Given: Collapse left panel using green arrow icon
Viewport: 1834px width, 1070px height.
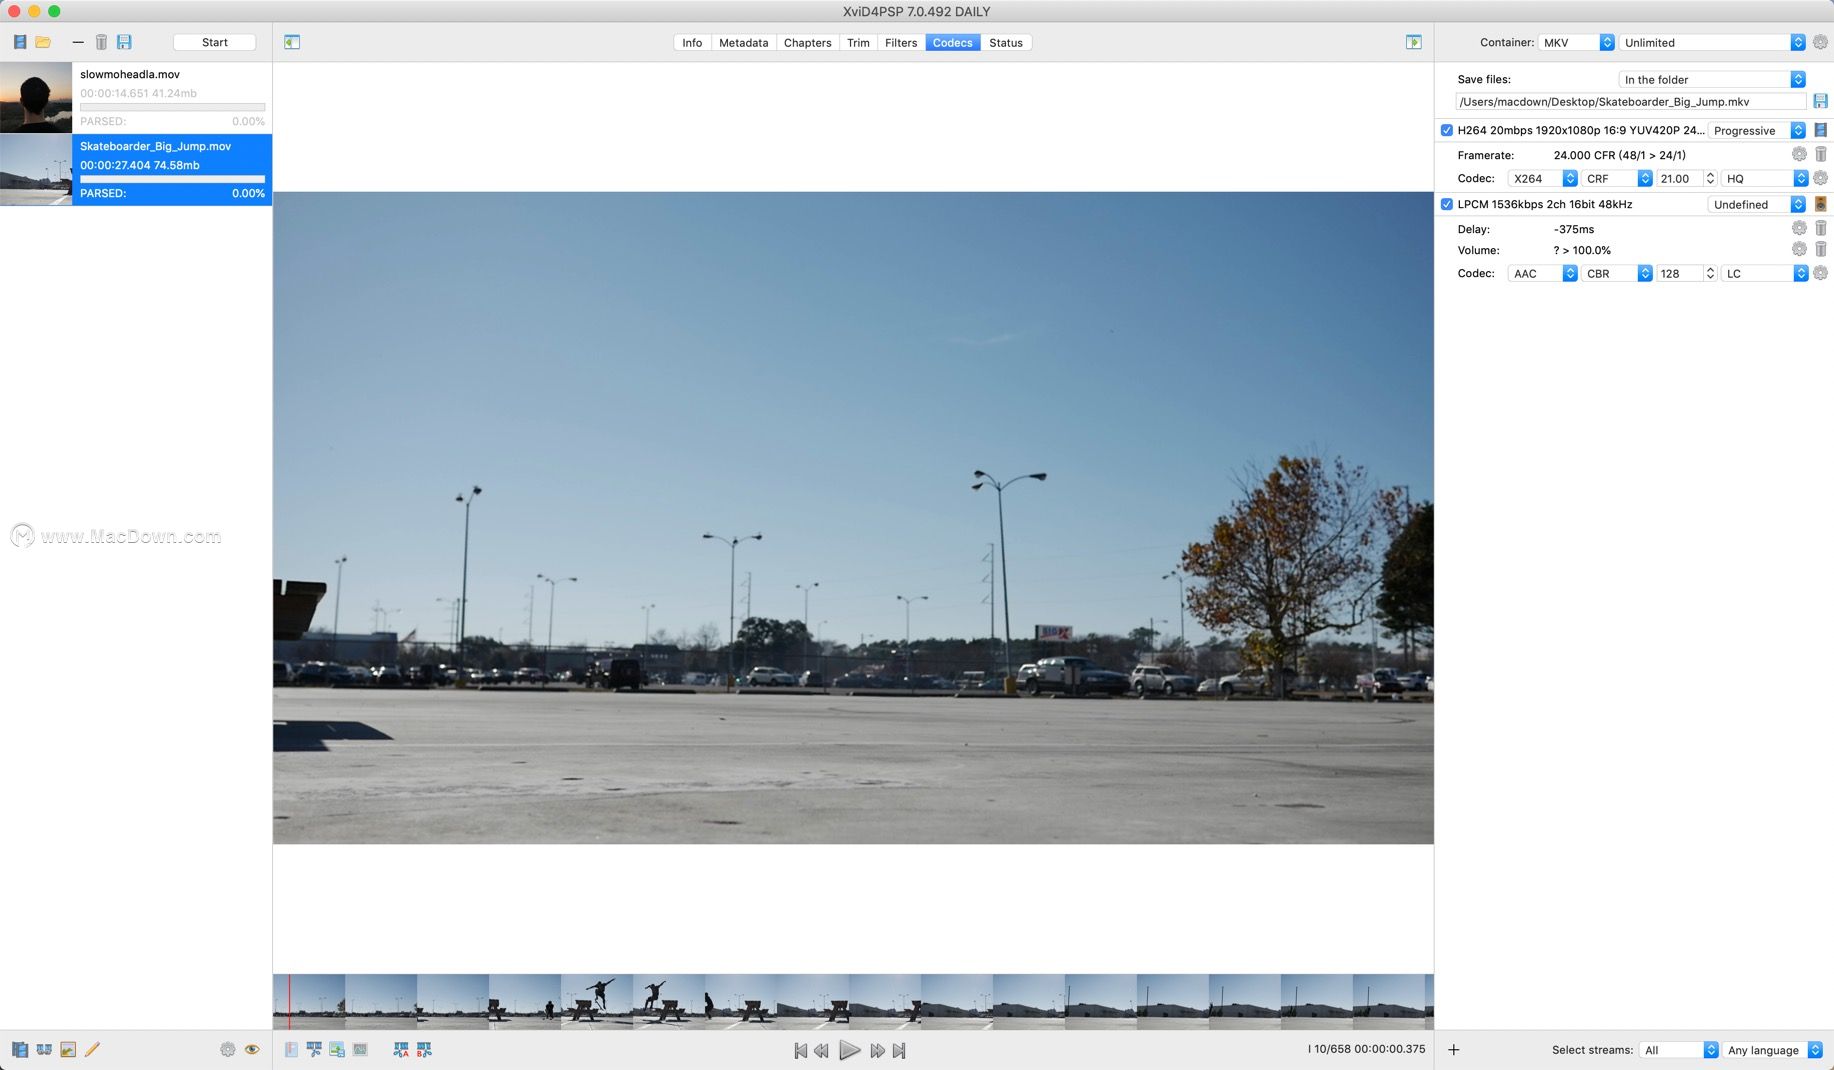Looking at the screenshot, I should tap(292, 42).
